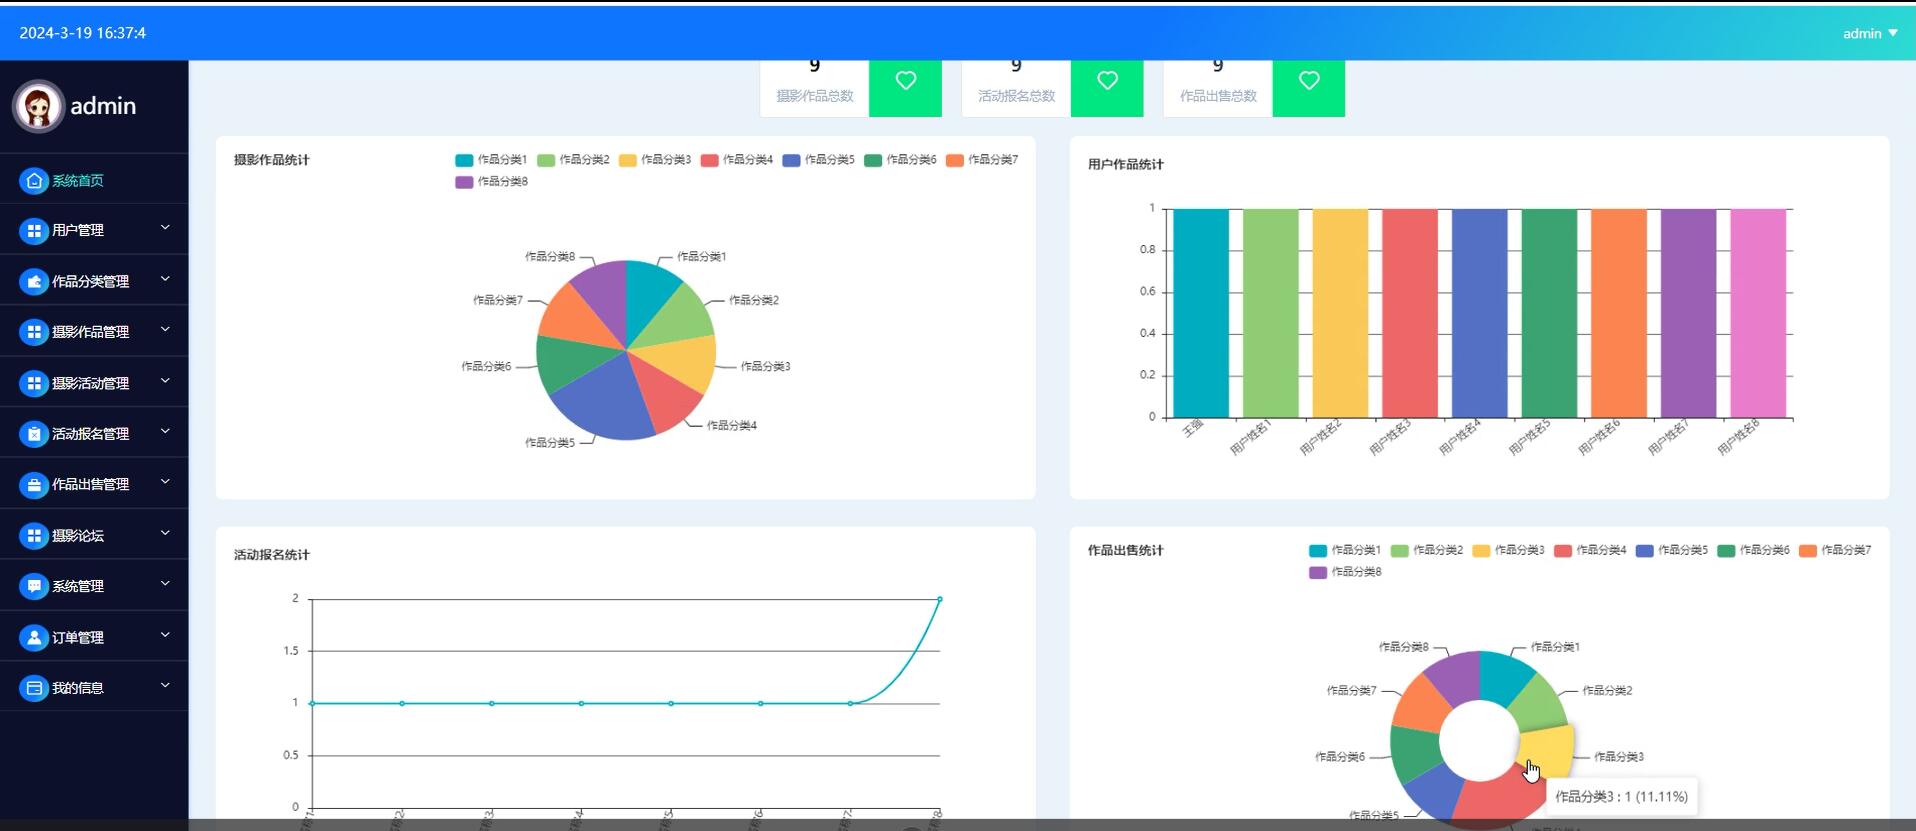Expand the 活动报名管理 chevron arrow

[165, 432]
